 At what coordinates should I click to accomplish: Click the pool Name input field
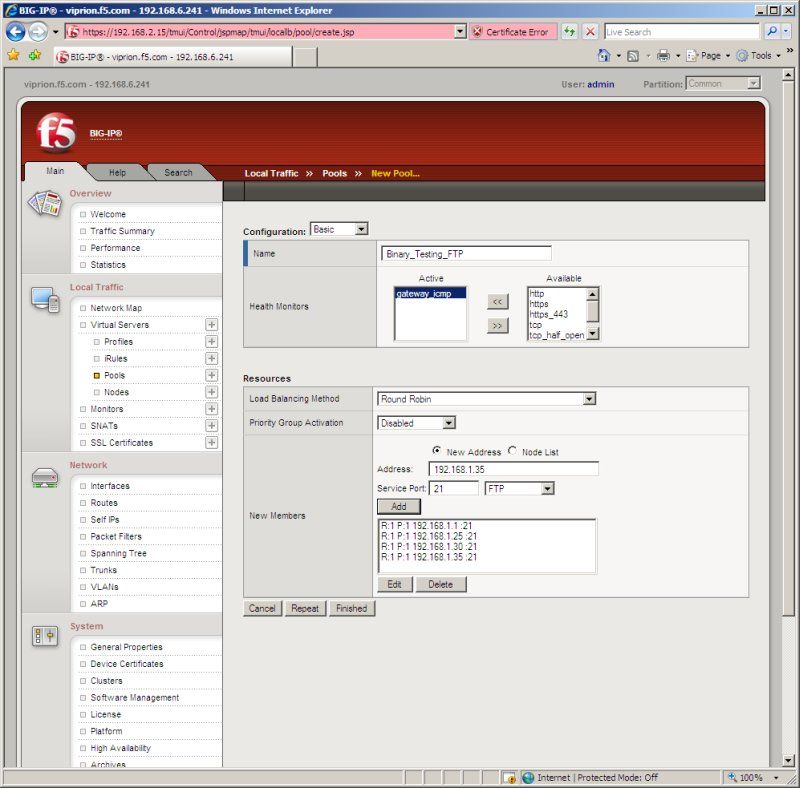point(466,254)
